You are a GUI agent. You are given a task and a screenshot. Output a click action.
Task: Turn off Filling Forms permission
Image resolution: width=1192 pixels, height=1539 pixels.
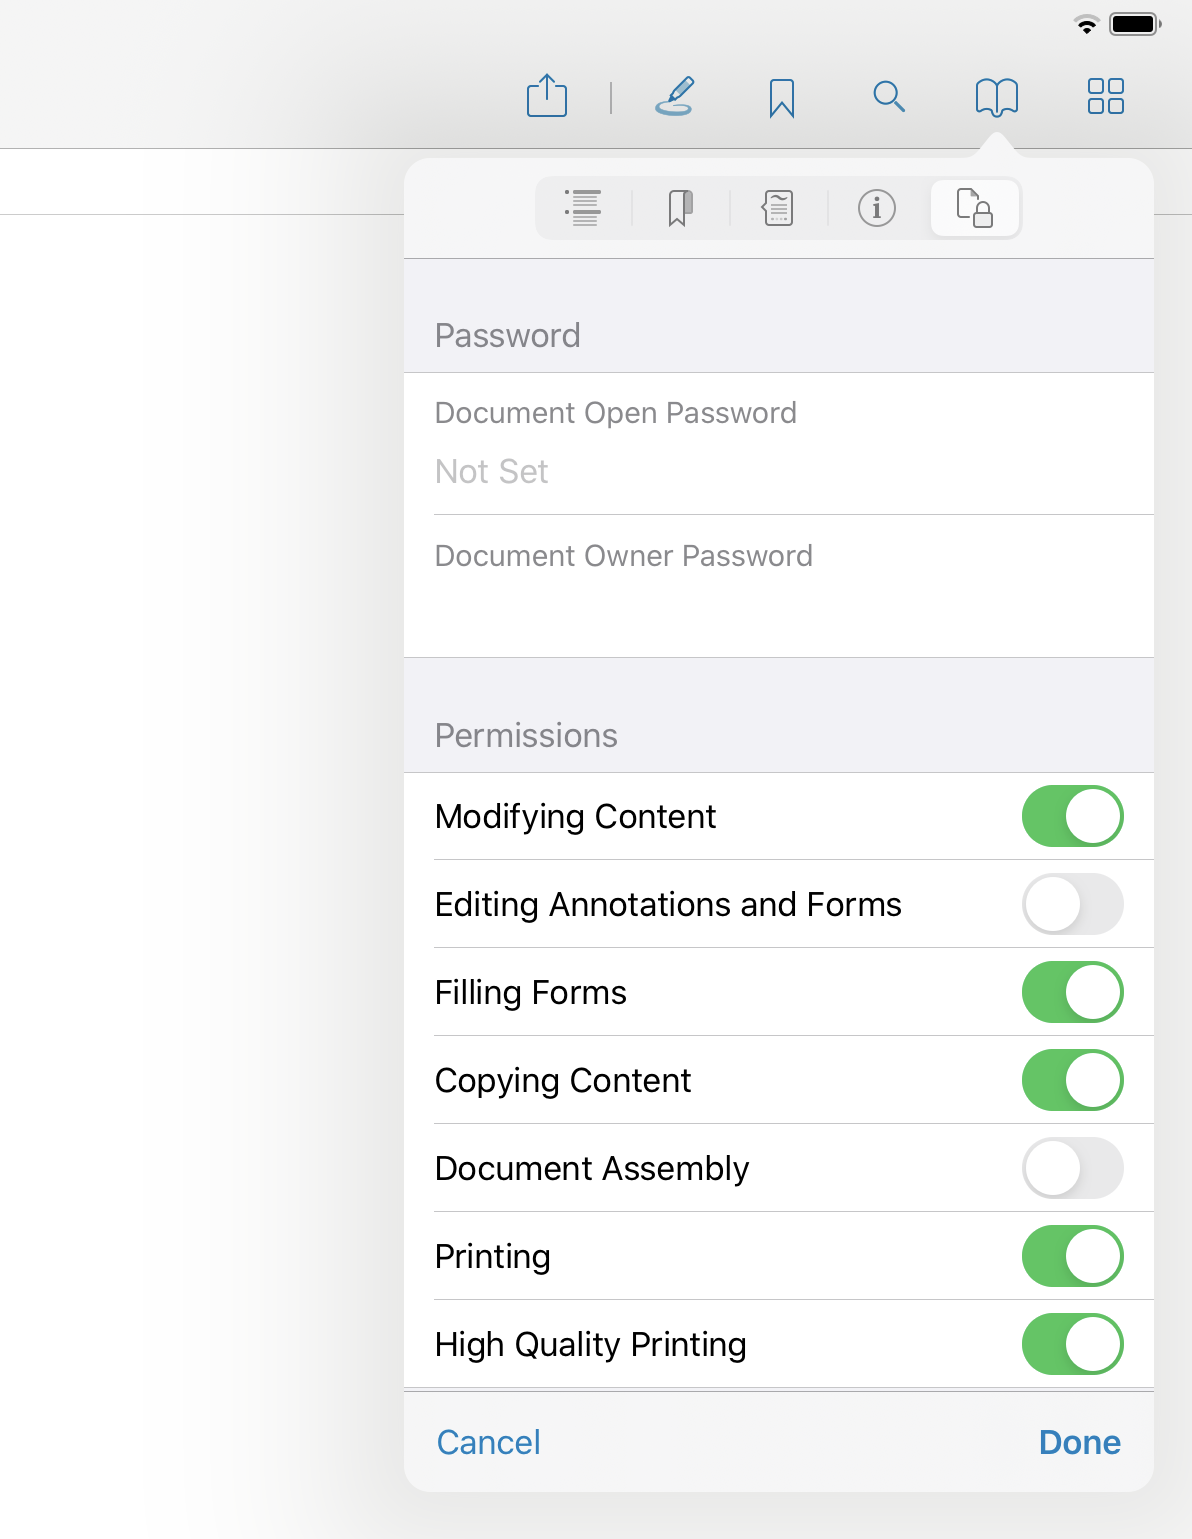click(1072, 992)
